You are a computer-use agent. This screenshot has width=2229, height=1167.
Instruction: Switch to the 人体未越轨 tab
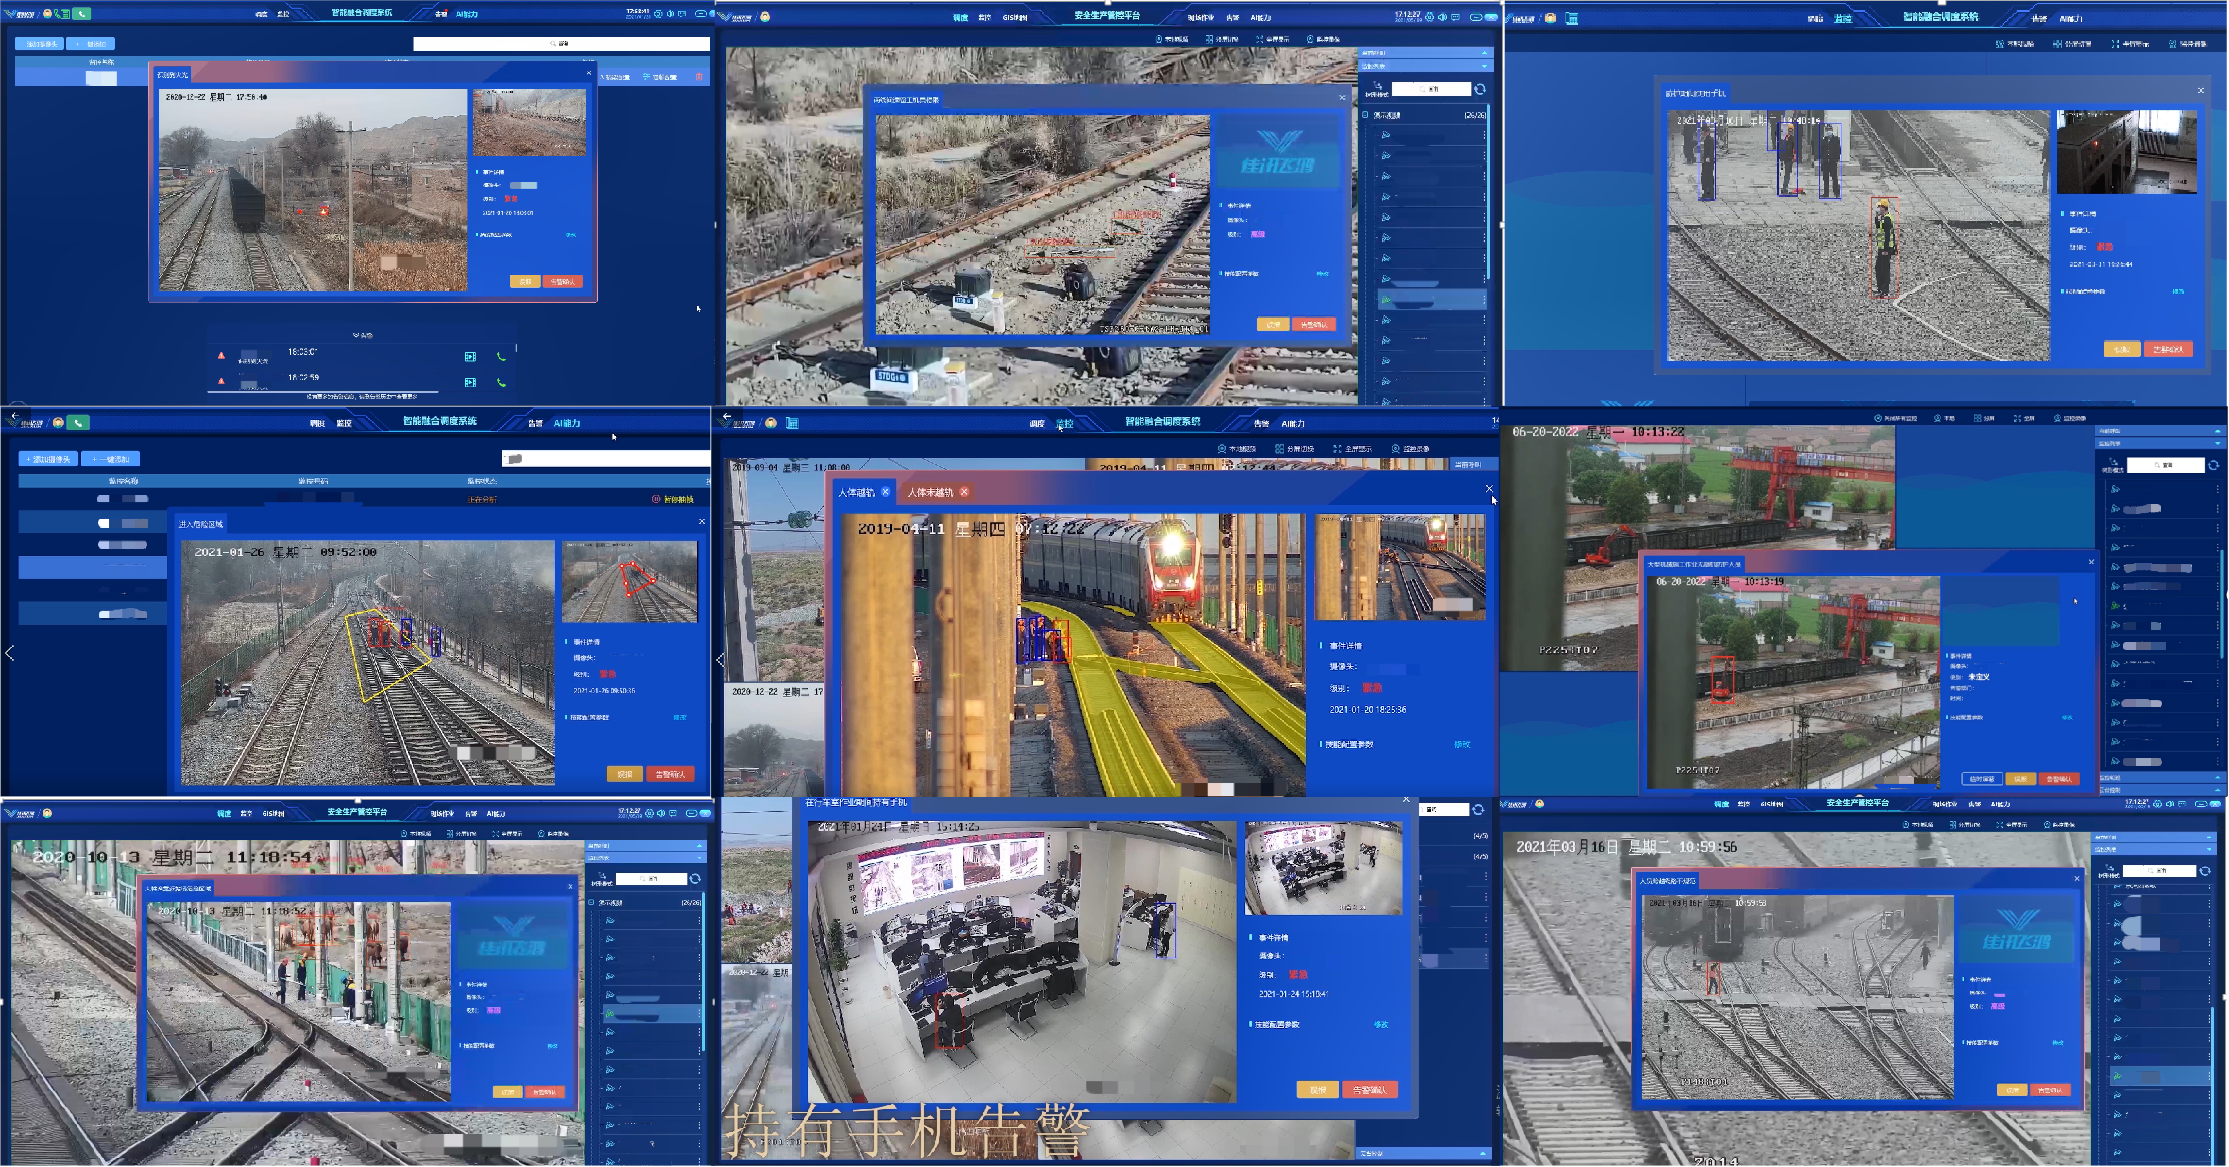(x=930, y=492)
